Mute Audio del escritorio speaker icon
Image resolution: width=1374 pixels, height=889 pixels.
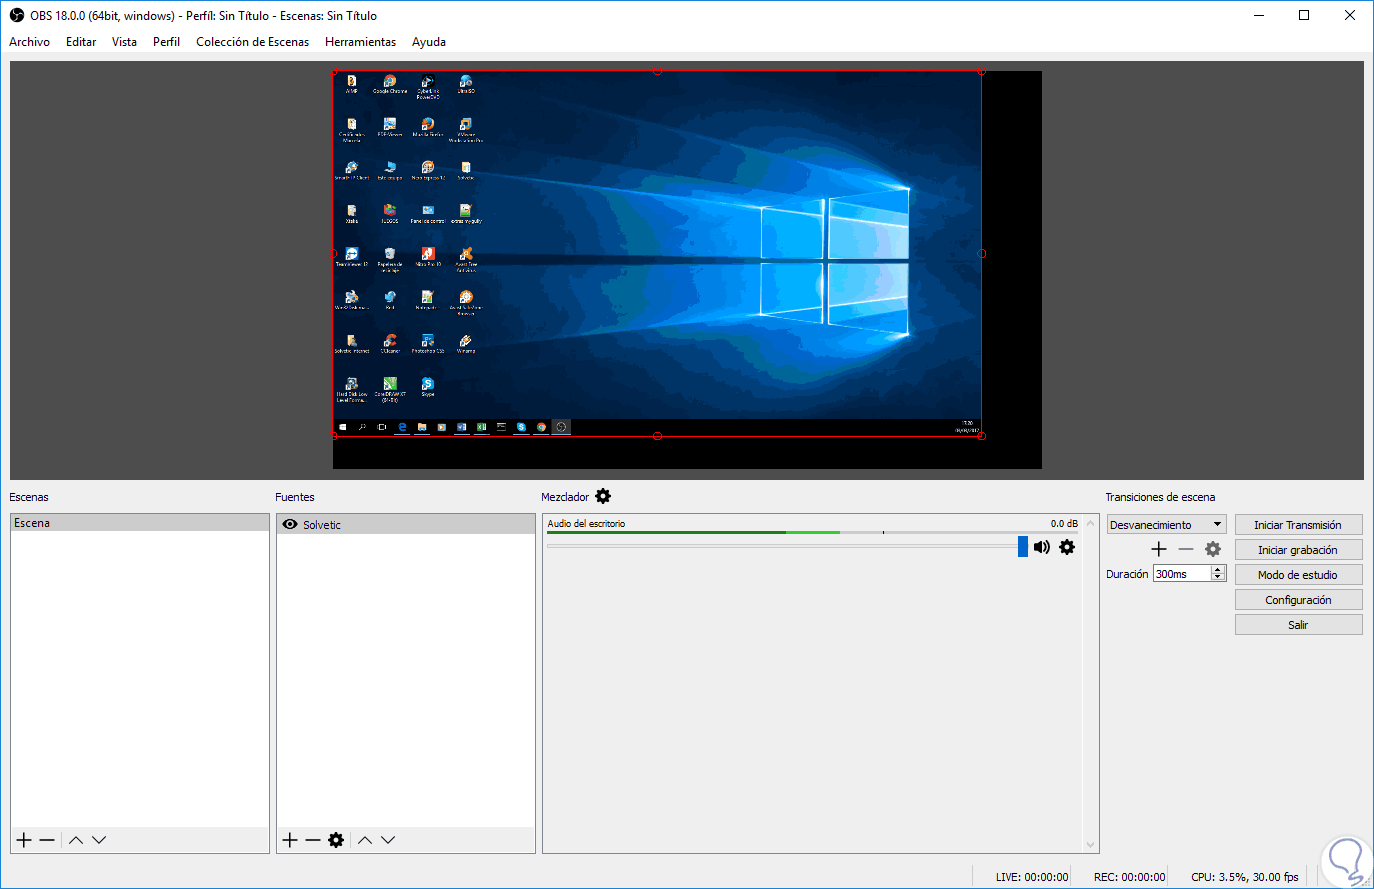(1042, 547)
